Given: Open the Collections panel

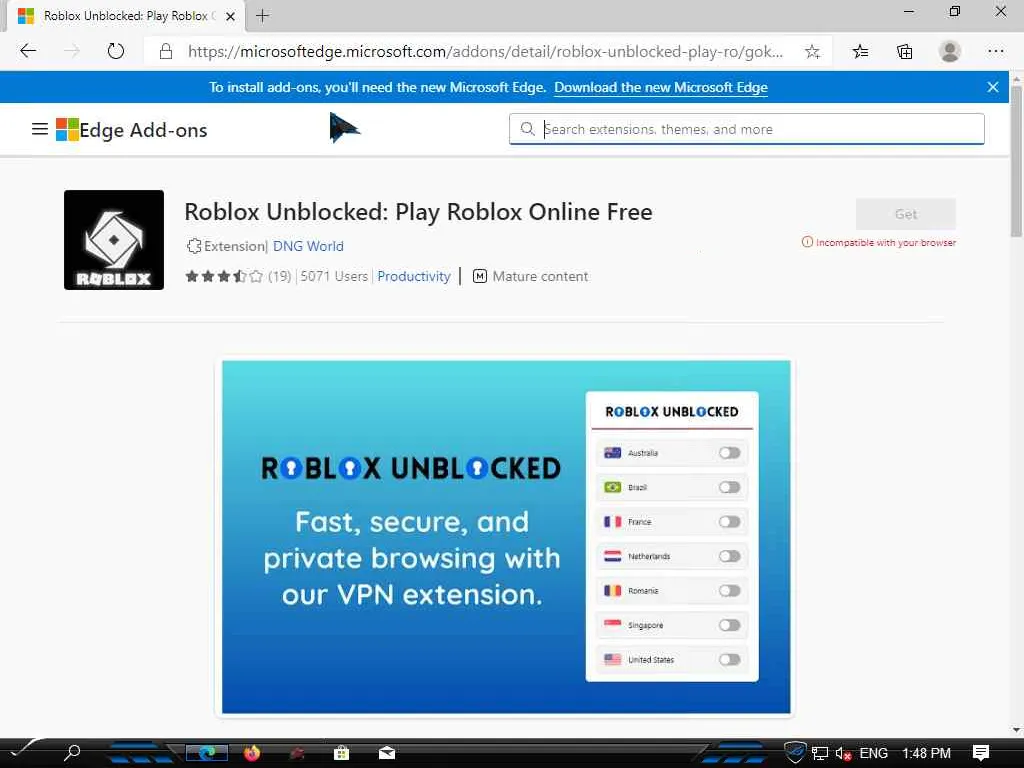Looking at the screenshot, I should [904, 52].
